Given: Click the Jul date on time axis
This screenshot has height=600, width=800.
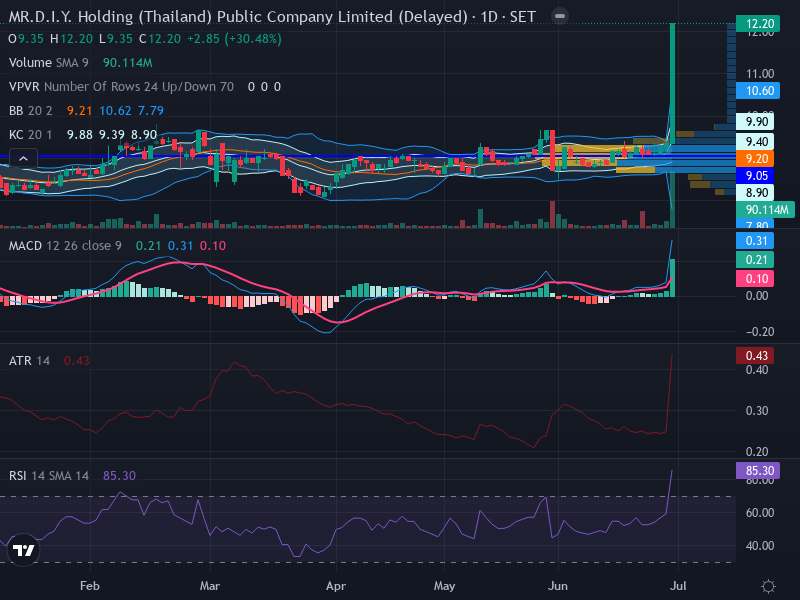Looking at the screenshot, I should [678, 586].
